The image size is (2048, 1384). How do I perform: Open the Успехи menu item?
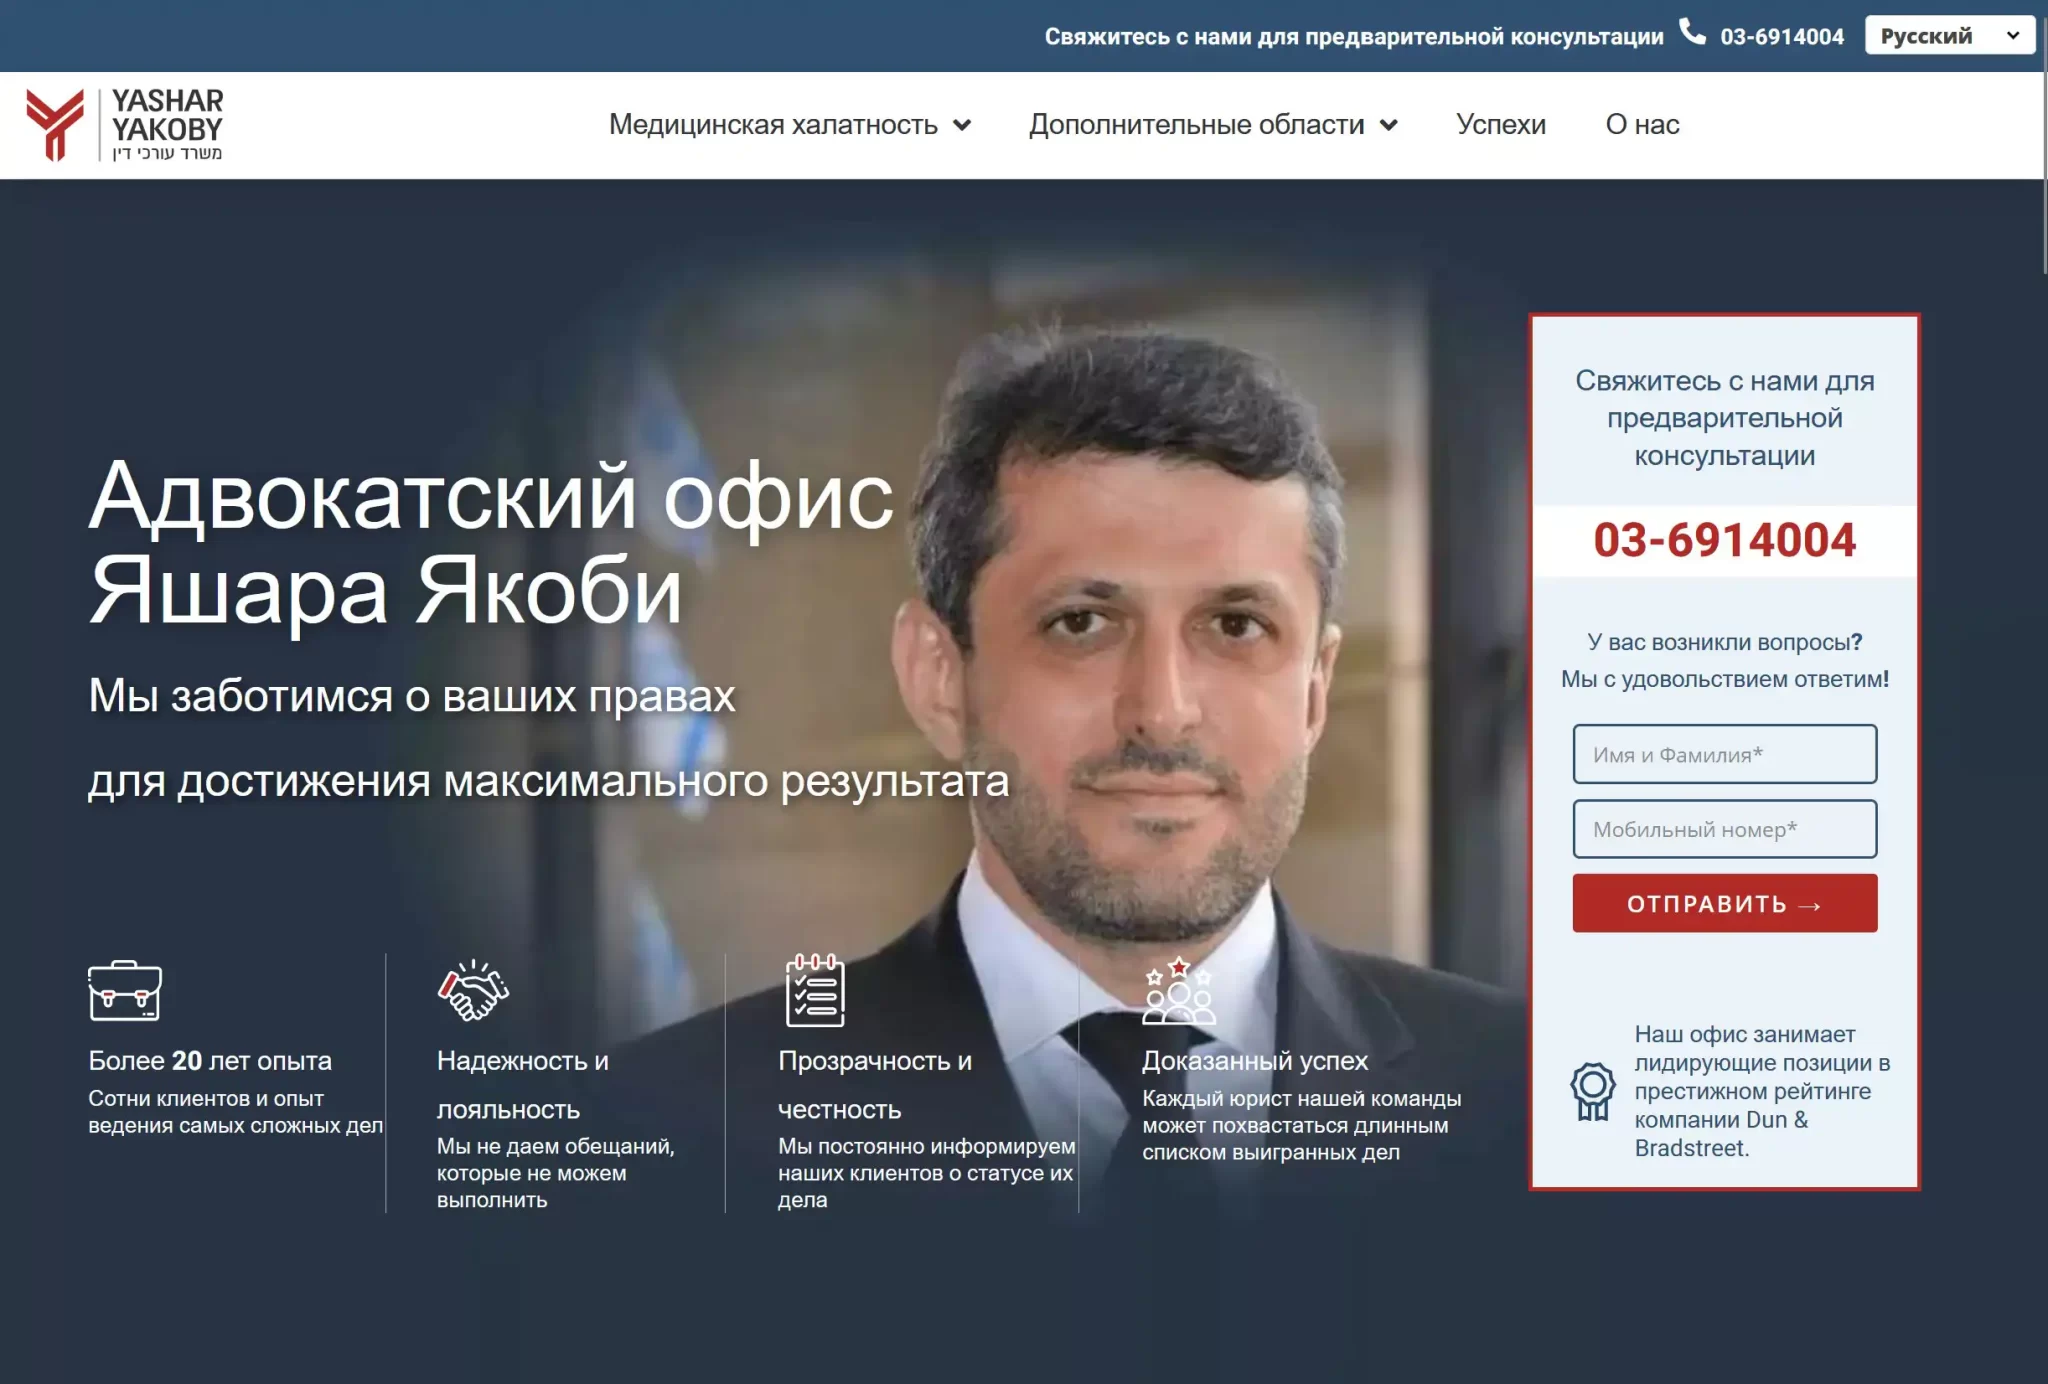pos(1500,124)
